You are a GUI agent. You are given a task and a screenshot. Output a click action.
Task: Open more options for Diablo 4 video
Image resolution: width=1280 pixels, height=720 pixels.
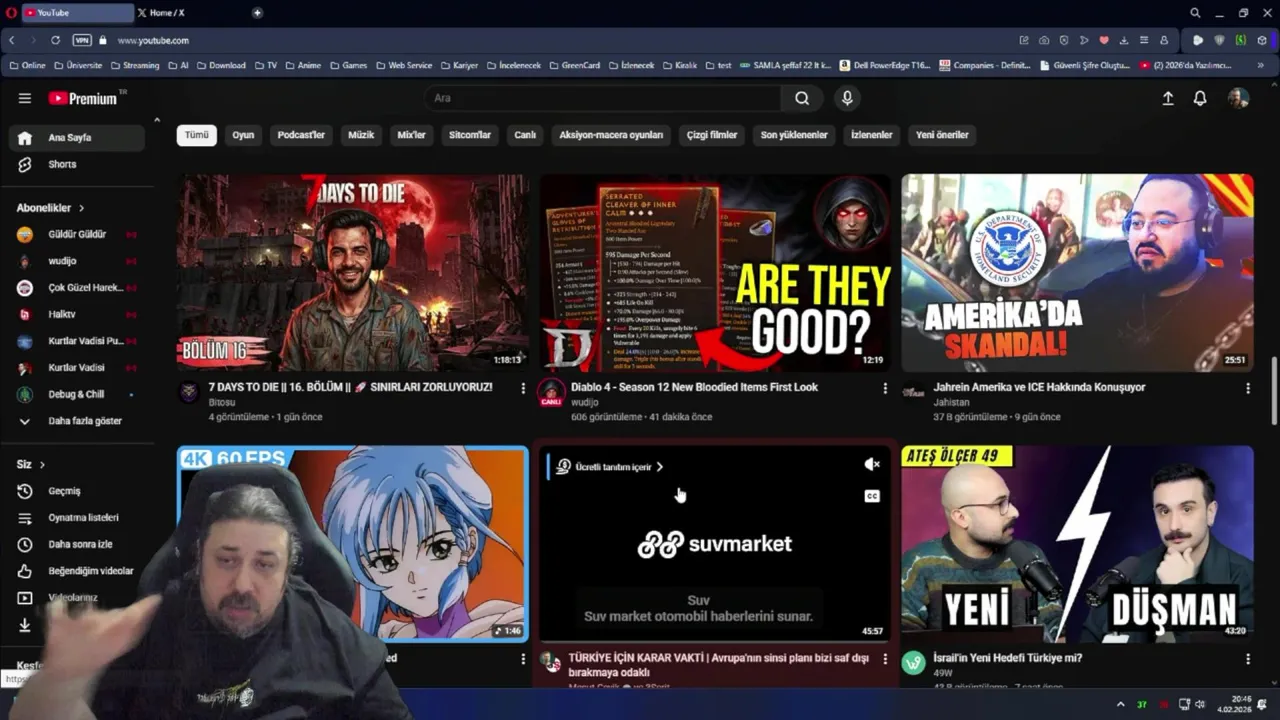[885, 388]
